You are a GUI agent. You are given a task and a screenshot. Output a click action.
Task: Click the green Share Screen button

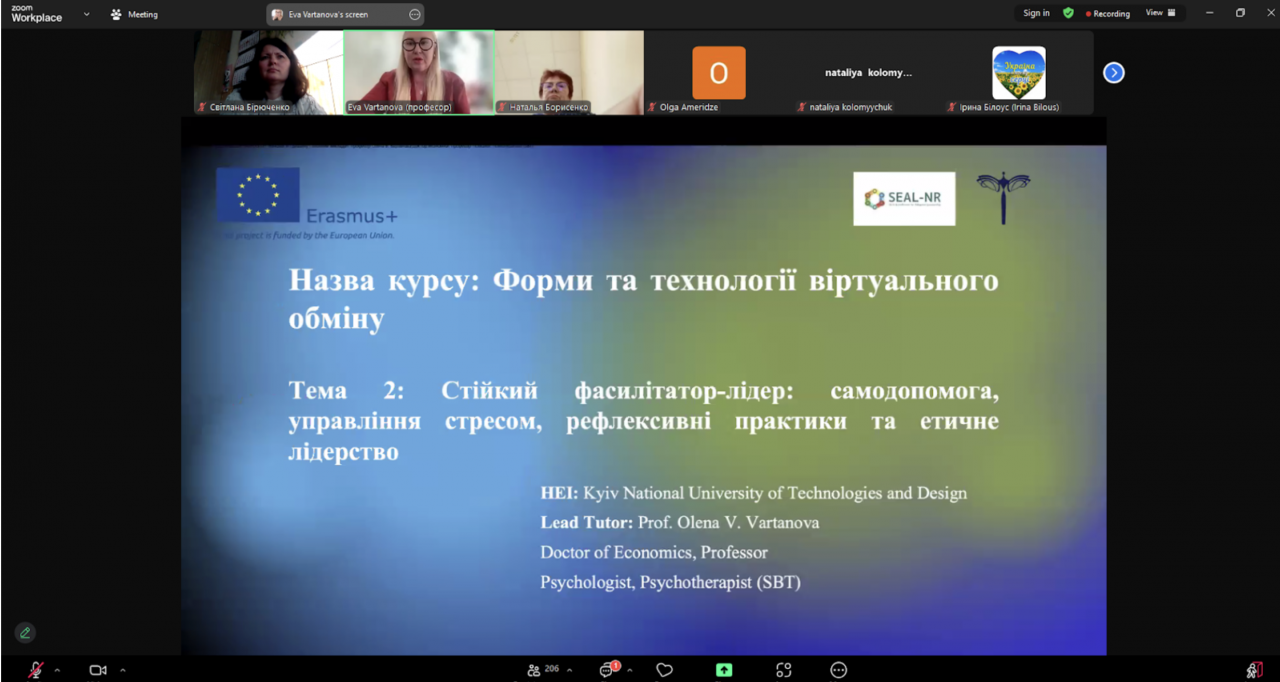[x=724, y=670]
